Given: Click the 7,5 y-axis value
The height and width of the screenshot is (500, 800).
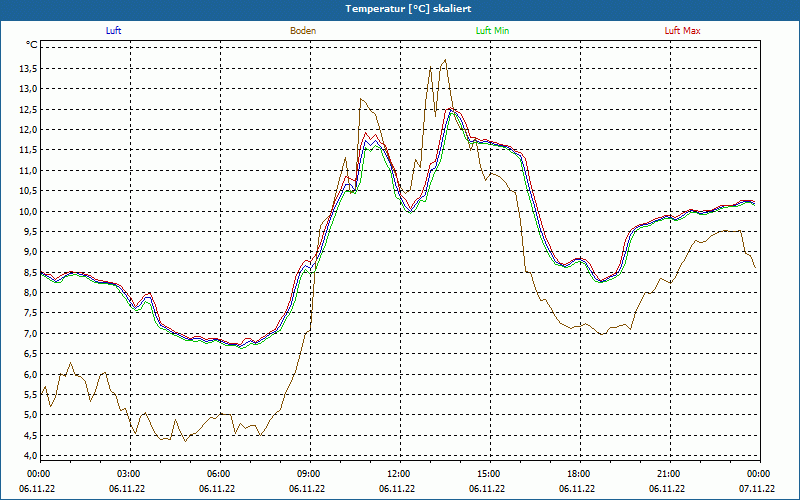Looking at the screenshot, I should pyautogui.click(x=31, y=313).
